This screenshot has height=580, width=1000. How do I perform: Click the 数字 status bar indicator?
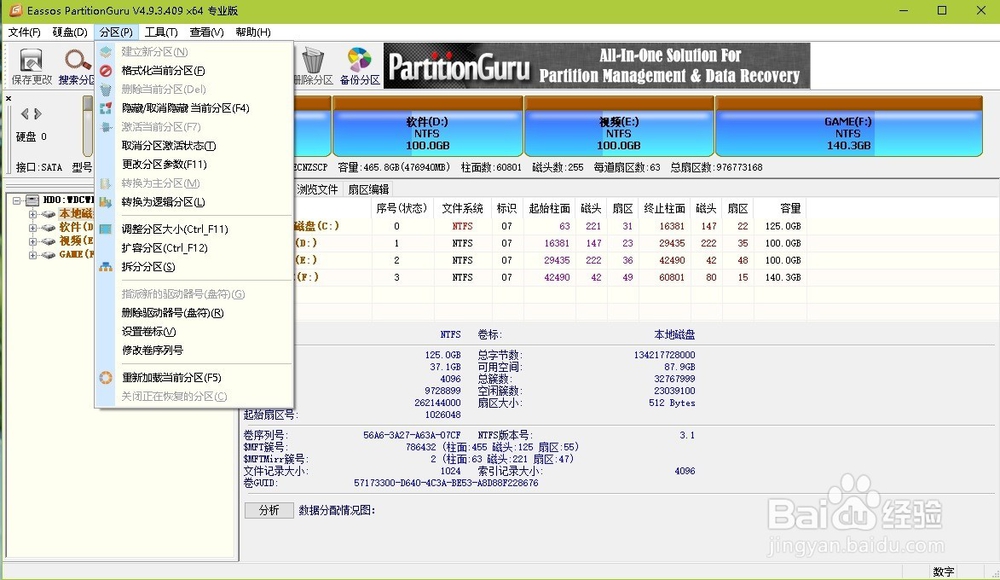tap(943, 572)
